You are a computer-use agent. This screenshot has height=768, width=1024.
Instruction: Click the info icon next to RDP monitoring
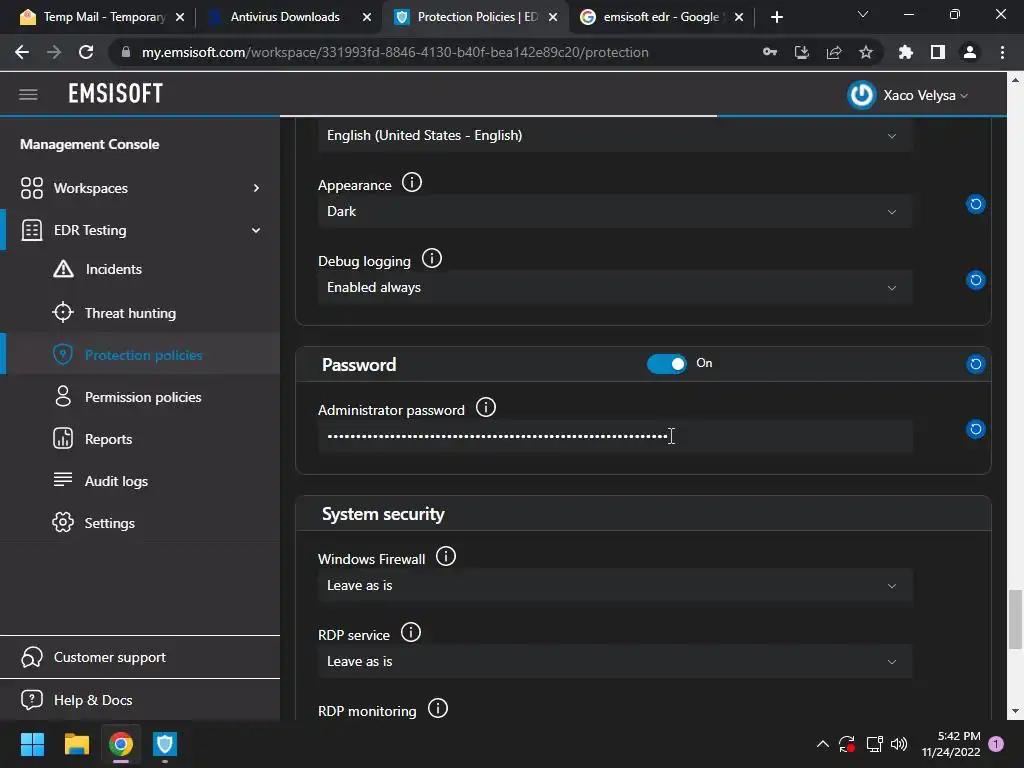(x=438, y=709)
